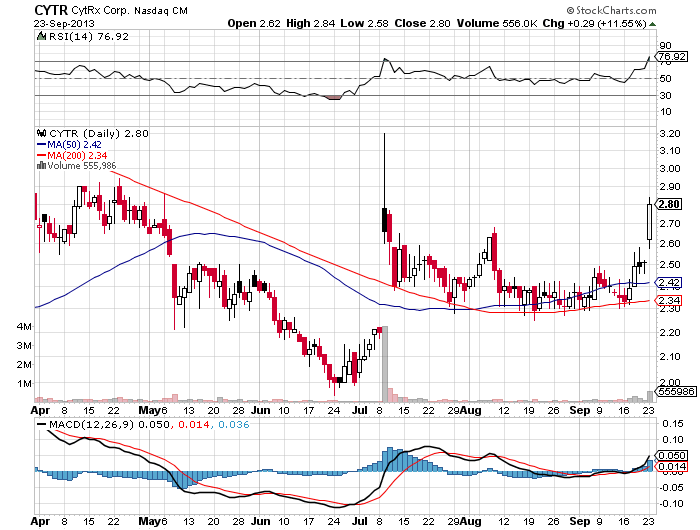Viewport: 700px width, 530px height.
Task: Click the High 2.84 value in the header
Action: [310, 23]
